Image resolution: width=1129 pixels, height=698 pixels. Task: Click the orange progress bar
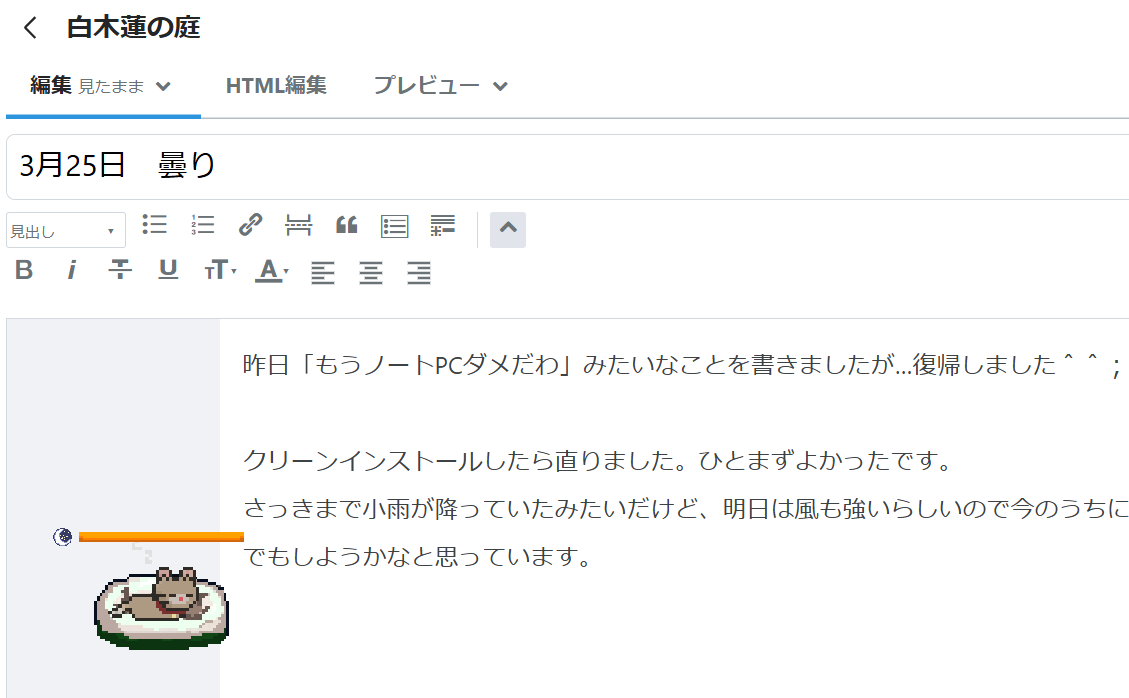coord(161,537)
